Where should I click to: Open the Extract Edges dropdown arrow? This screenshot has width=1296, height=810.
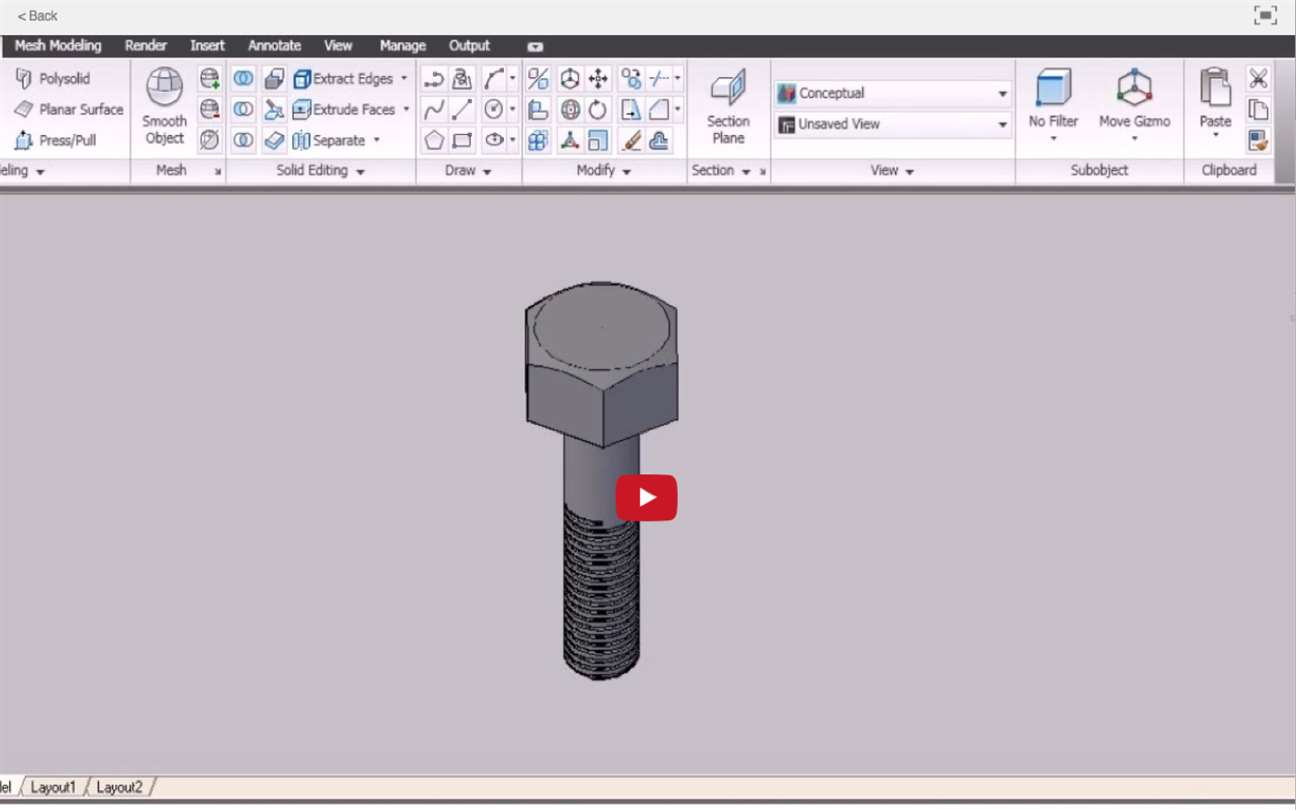tap(404, 79)
